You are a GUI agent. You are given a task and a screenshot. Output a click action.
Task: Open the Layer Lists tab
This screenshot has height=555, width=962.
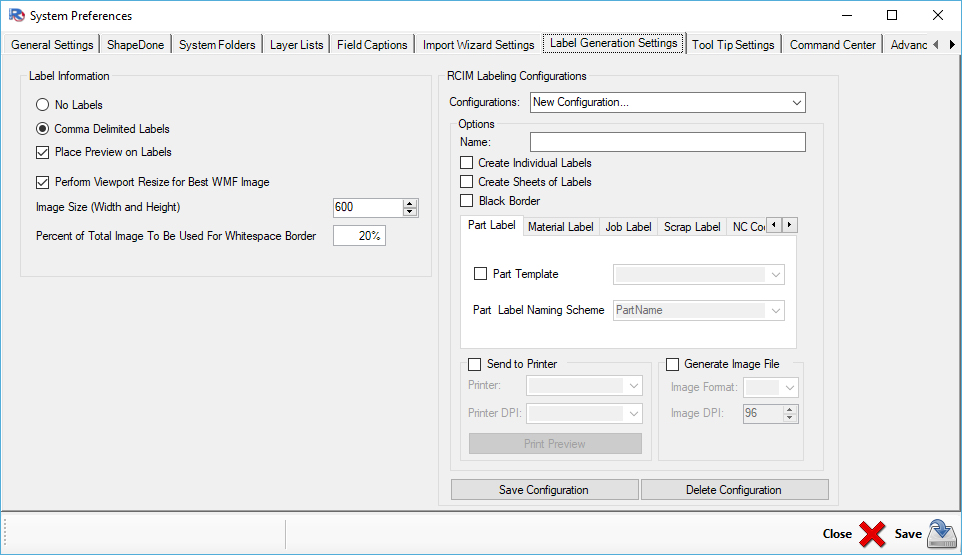(x=296, y=45)
